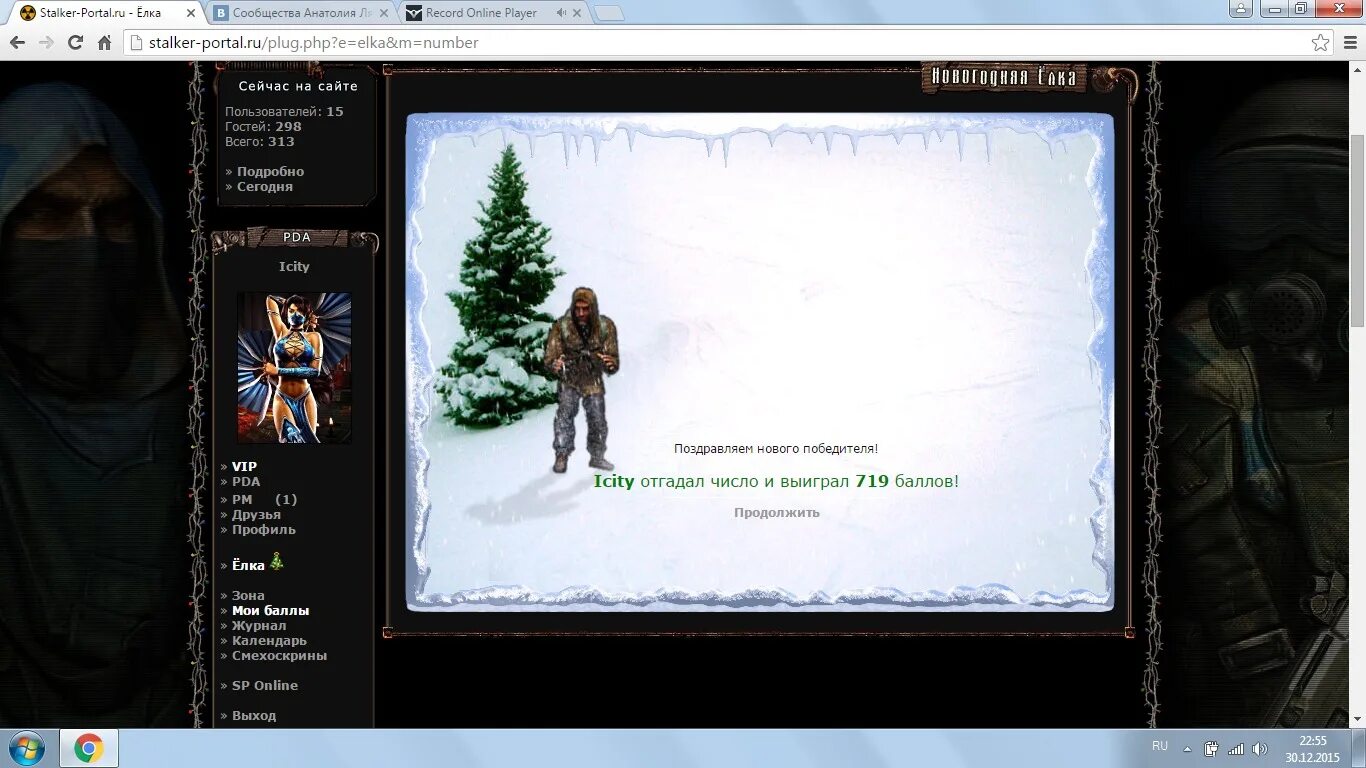Open the Журнал link
Viewport: 1366px width, 768px height.
point(259,625)
